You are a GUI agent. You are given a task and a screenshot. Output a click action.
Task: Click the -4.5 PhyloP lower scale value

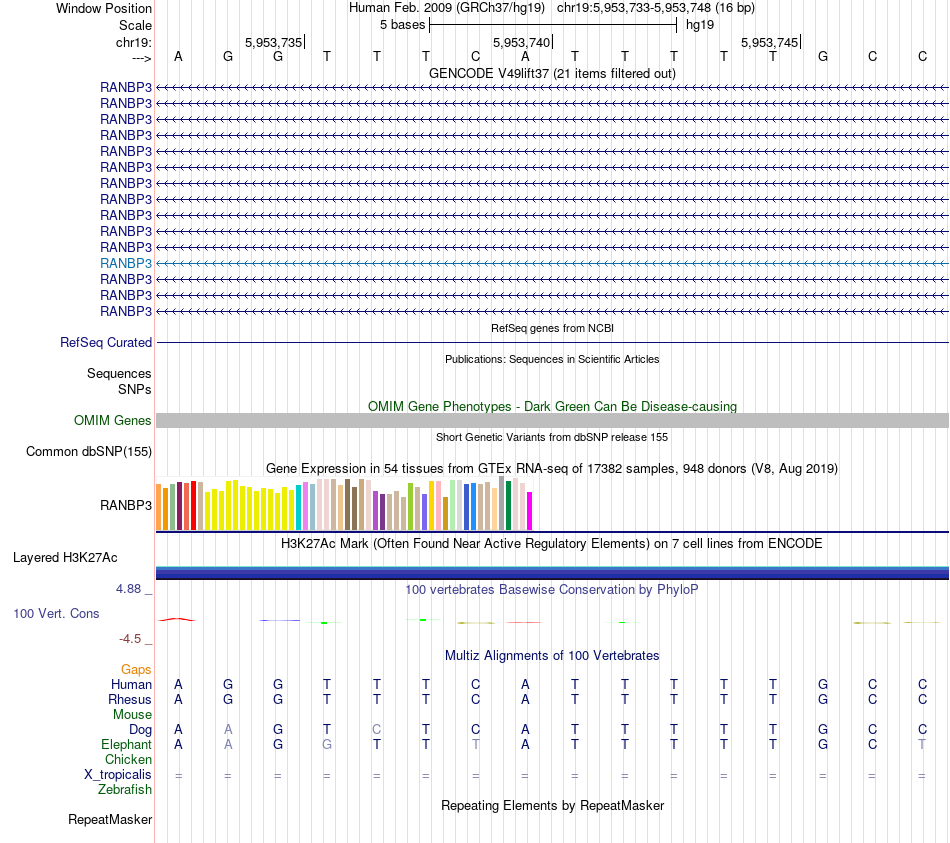130,639
